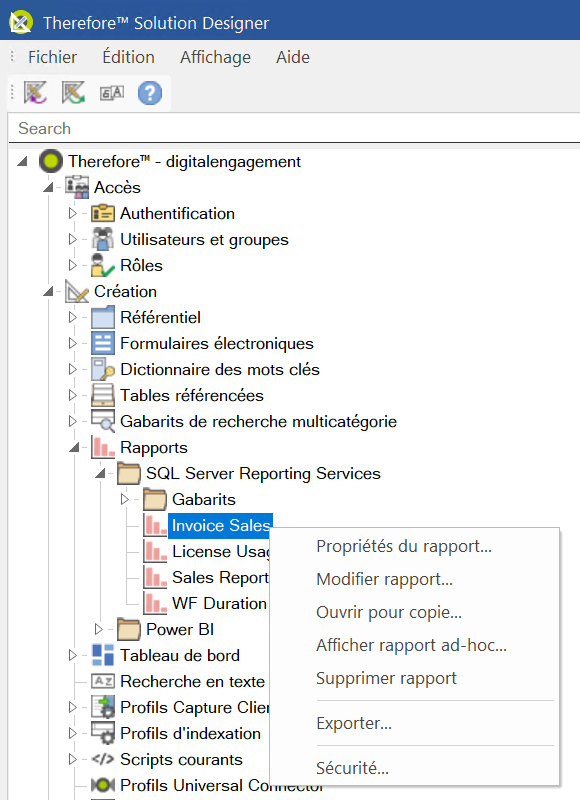
Task: Click the Tables référencées table icon
Action: coord(103,395)
